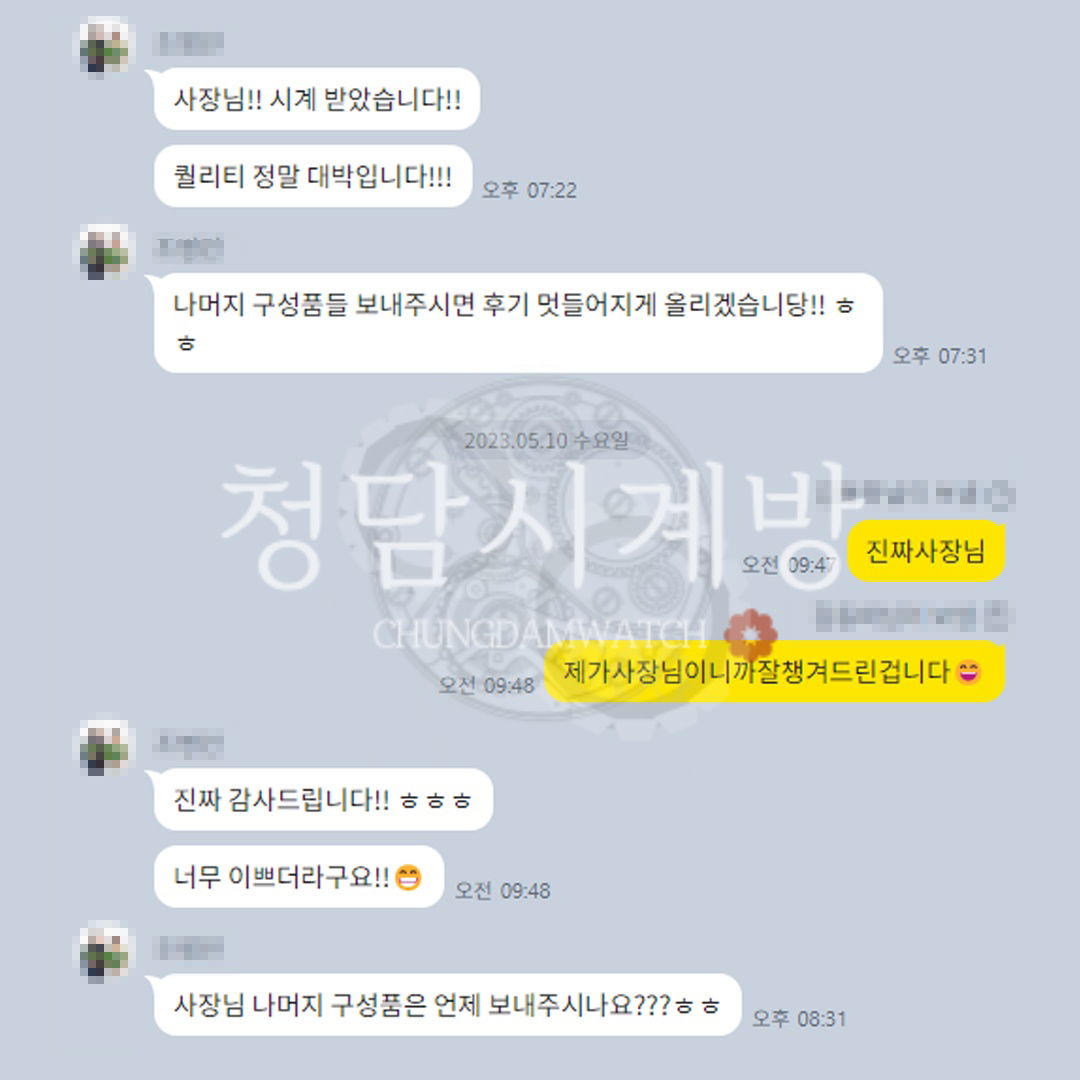Viewport: 1080px width, 1080px height.
Task: Select the '사장님 나머지 구성품은 언제 보내주시나요' bubble
Action: tap(448, 1005)
